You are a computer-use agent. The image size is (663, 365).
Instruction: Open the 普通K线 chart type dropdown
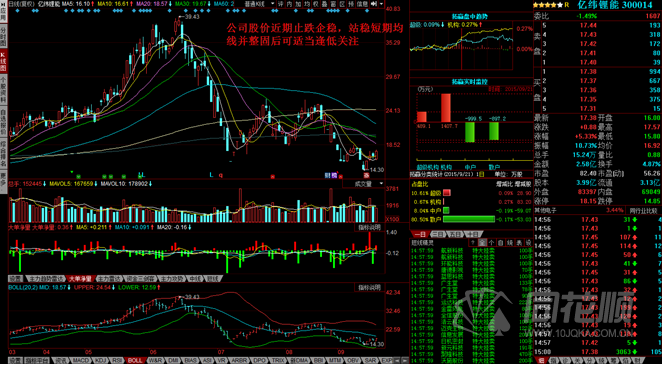point(260,4)
